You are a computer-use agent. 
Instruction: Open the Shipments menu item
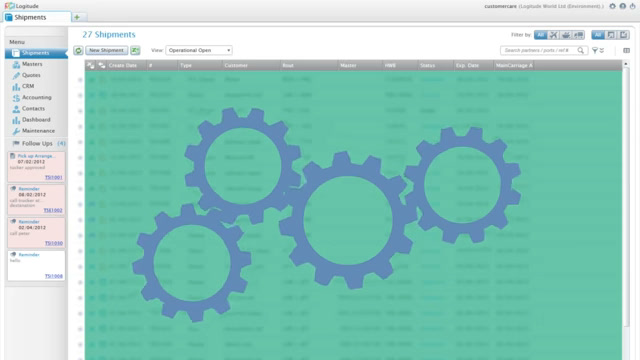pos(36,53)
